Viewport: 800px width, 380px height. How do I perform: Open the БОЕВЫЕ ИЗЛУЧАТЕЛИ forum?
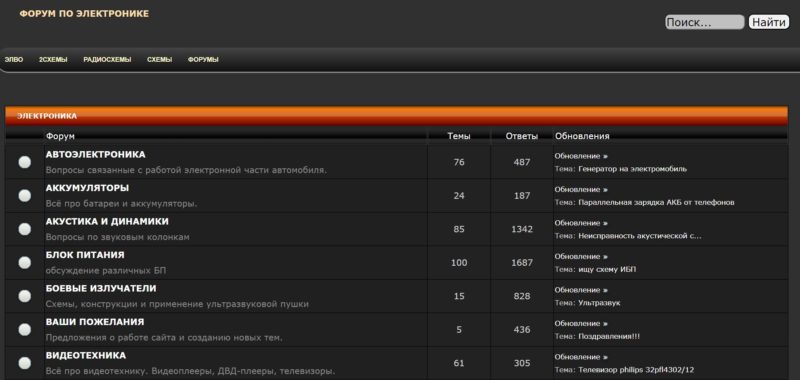[101, 288]
